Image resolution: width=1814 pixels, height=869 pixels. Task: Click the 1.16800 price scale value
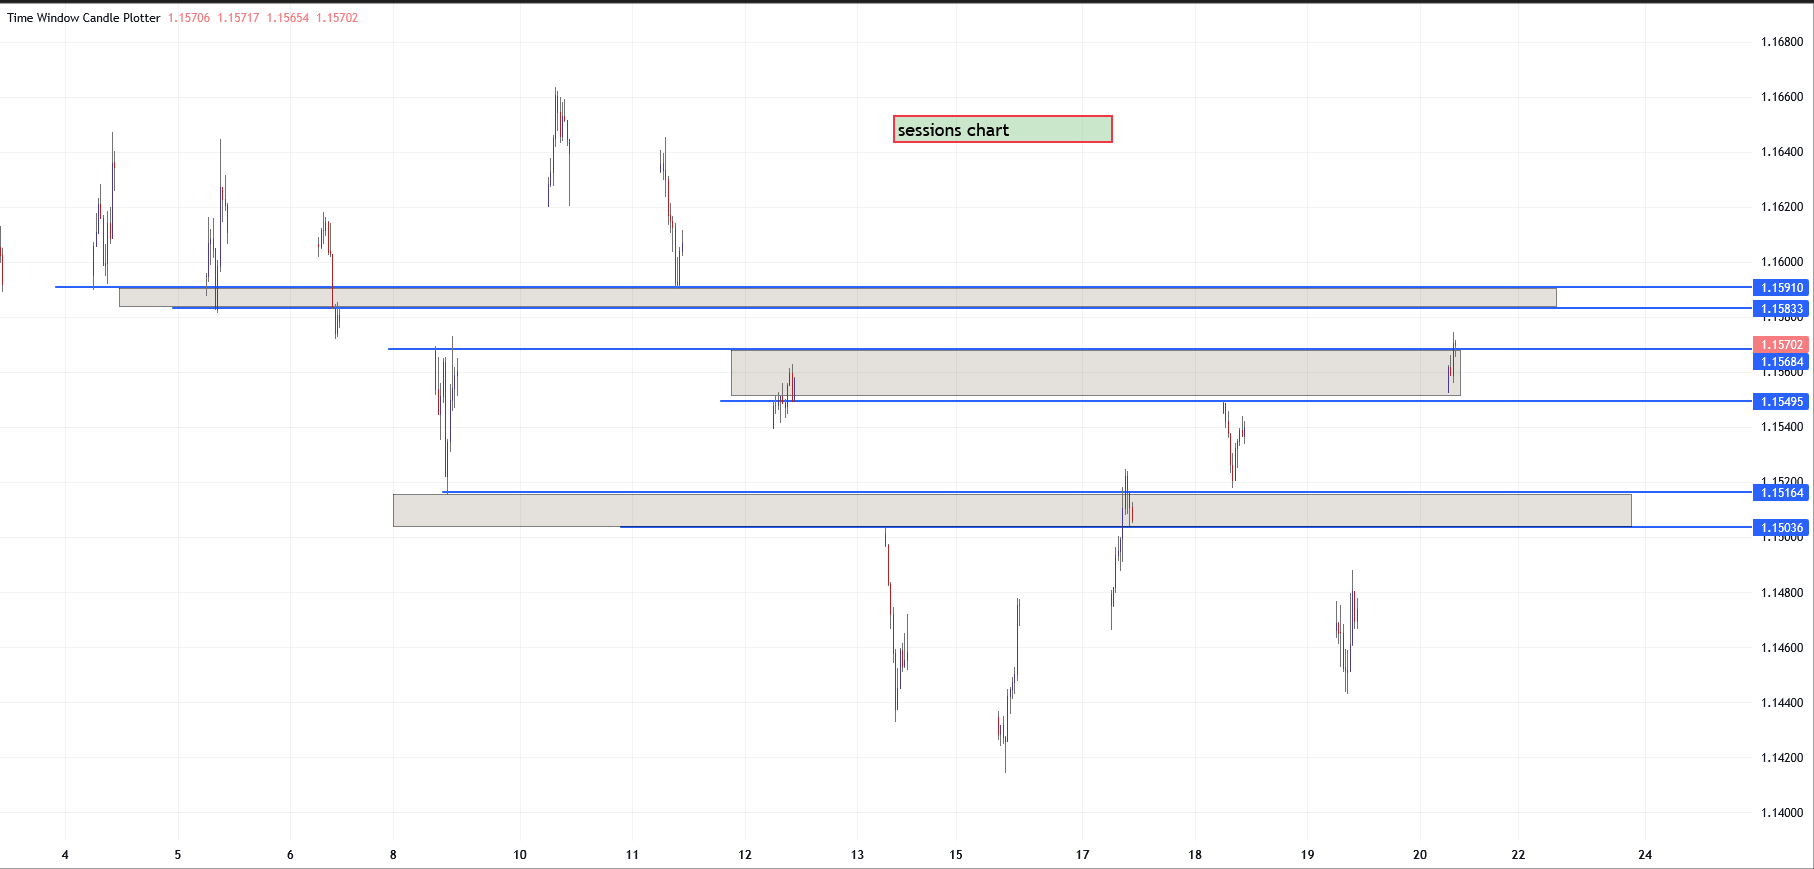(1781, 42)
